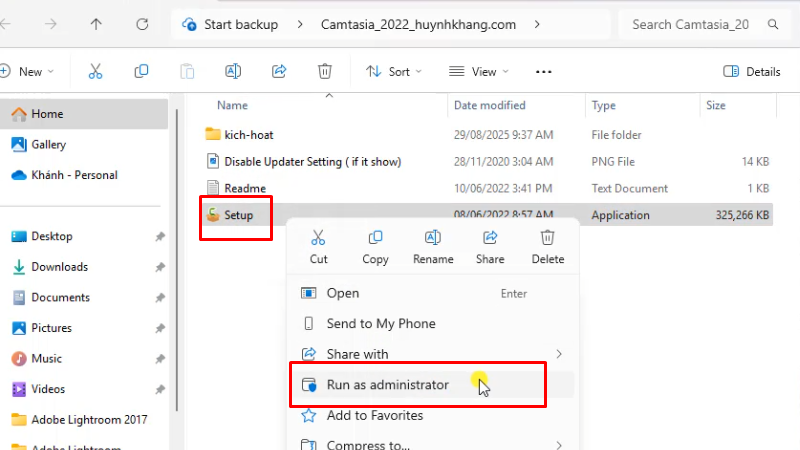Click the Rename icon in toolbar
The width and height of the screenshot is (800, 450).
(x=233, y=71)
